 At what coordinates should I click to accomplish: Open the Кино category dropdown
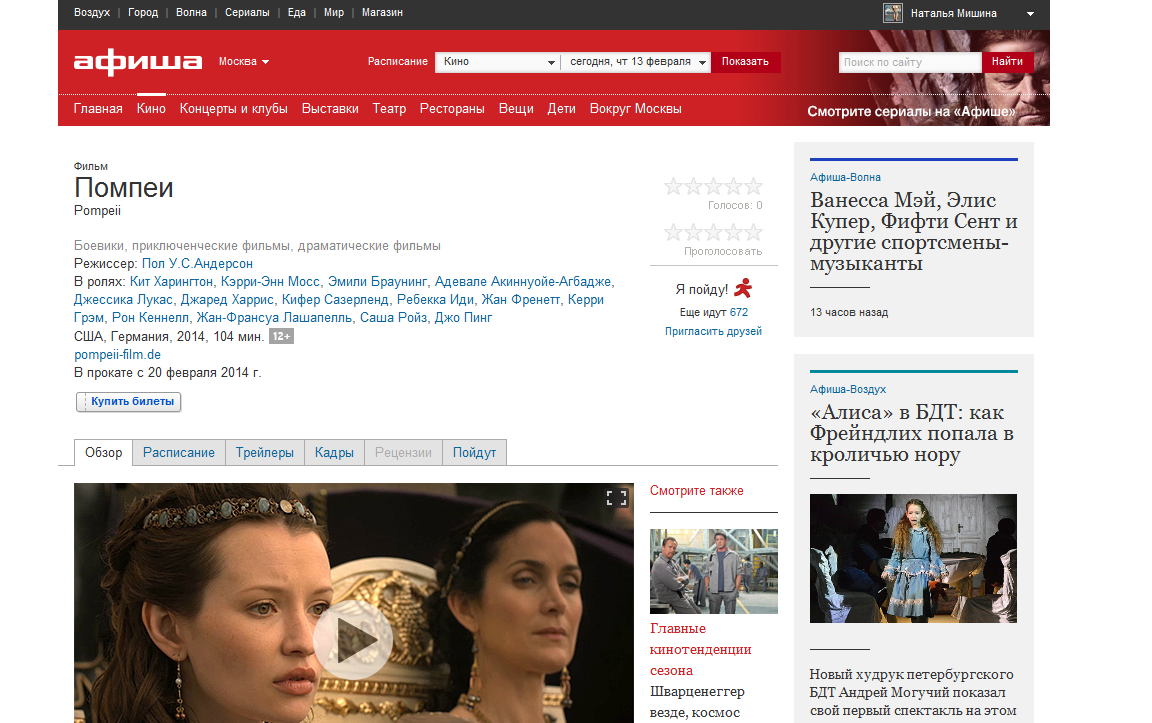[x=497, y=62]
